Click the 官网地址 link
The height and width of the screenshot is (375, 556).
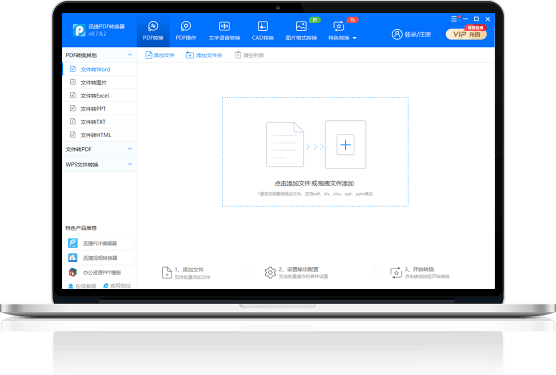[x=117, y=286]
